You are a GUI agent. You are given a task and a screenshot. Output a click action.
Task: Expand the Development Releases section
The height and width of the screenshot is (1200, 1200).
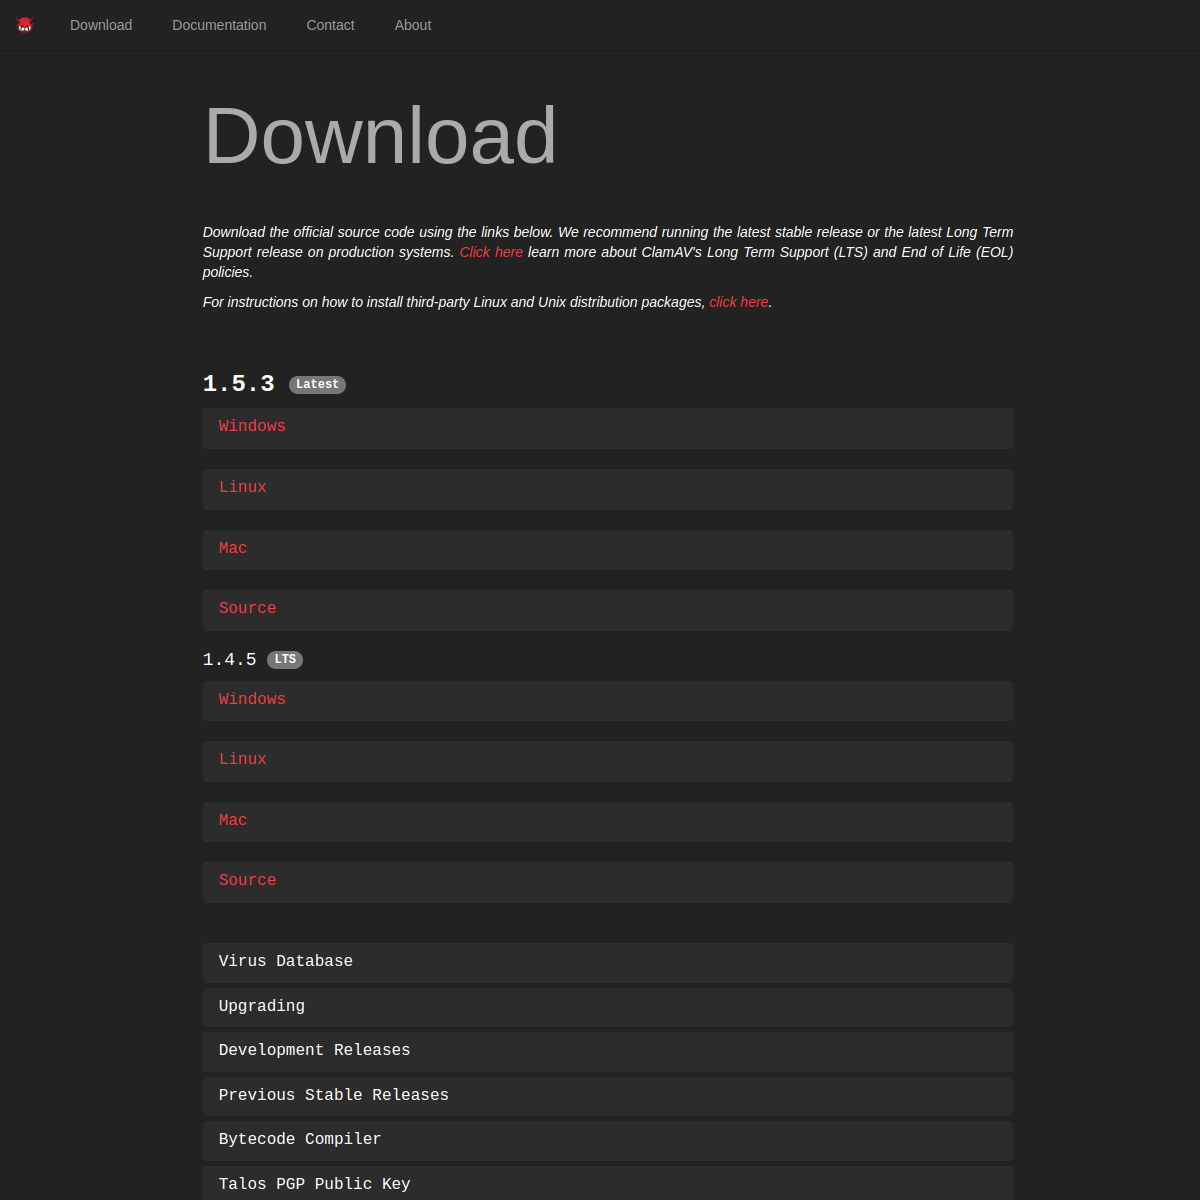click(x=608, y=1052)
